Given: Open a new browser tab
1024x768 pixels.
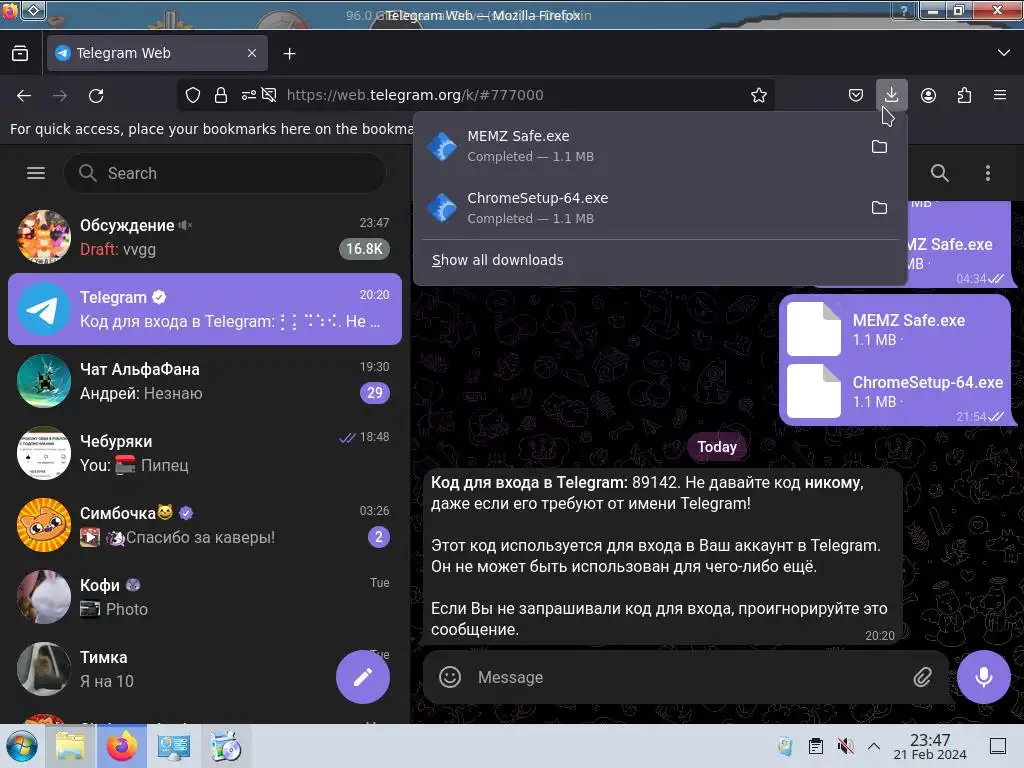Looking at the screenshot, I should 289,54.
